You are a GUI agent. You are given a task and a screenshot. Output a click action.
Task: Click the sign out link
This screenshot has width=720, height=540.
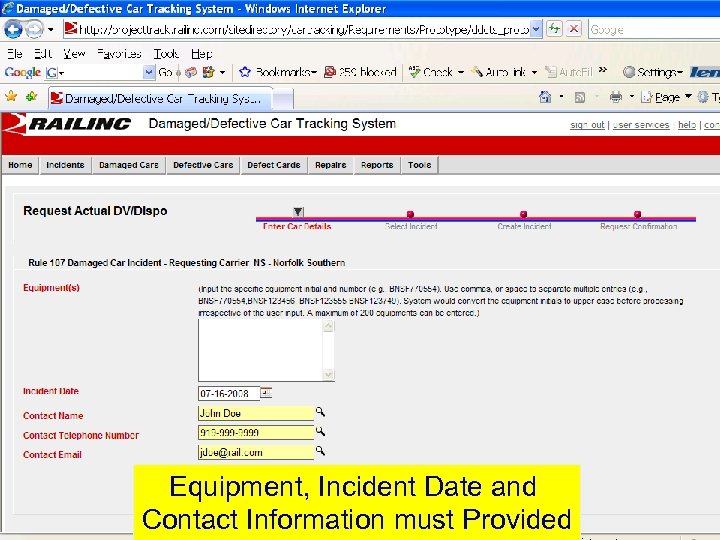point(587,125)
